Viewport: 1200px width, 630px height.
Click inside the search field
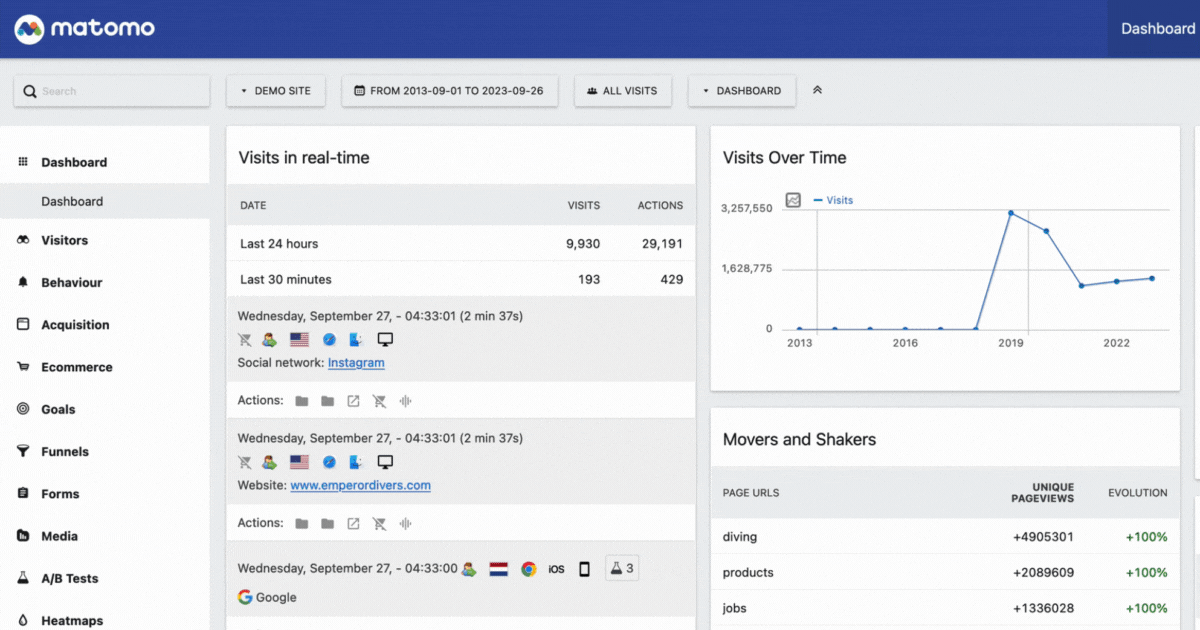111,91
